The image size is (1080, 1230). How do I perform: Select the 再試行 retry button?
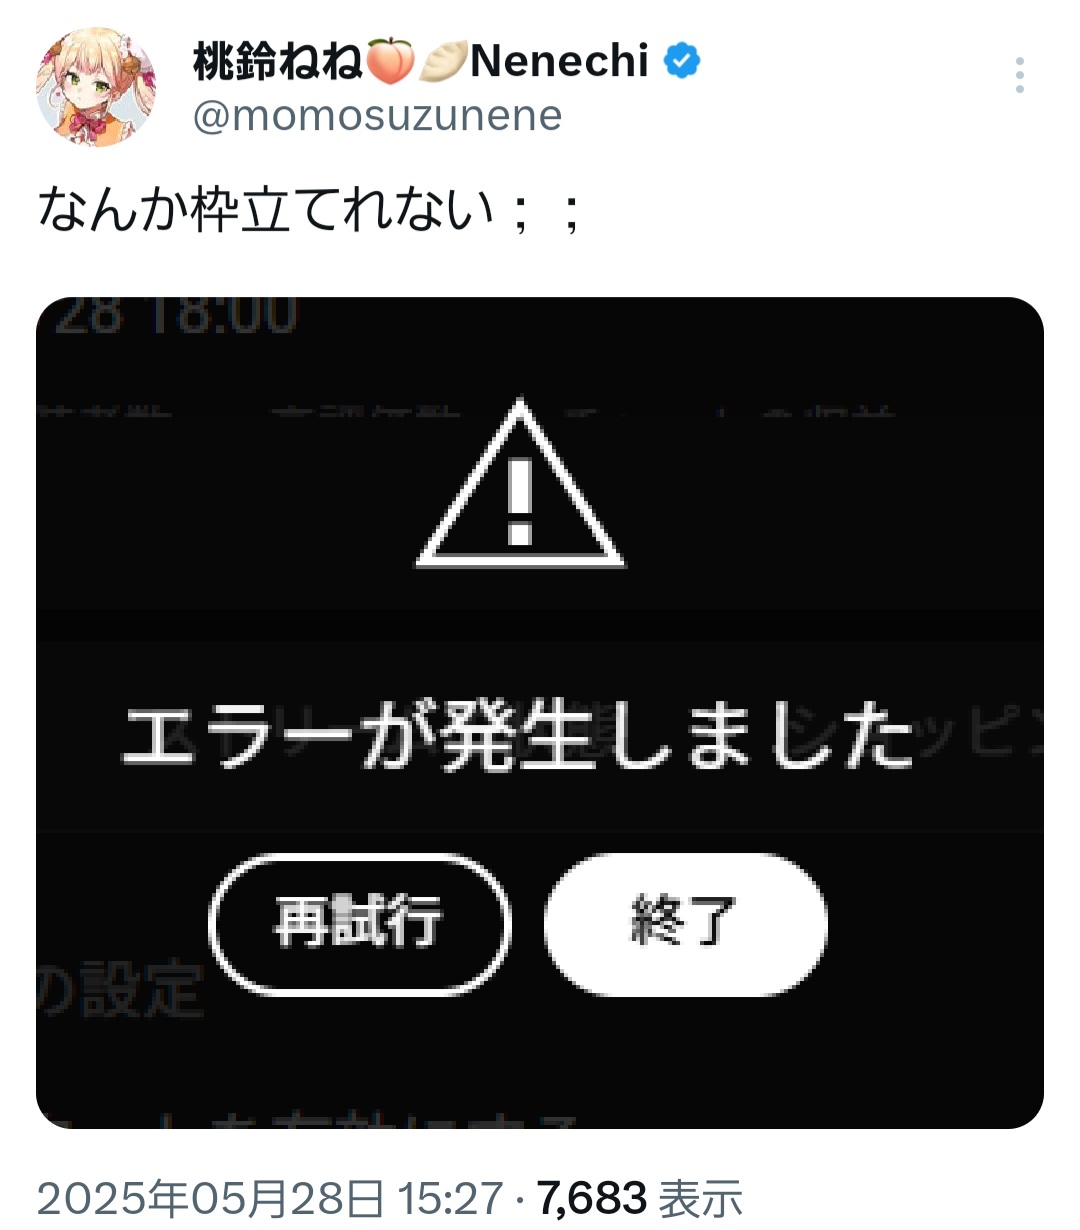pos(360,922)
